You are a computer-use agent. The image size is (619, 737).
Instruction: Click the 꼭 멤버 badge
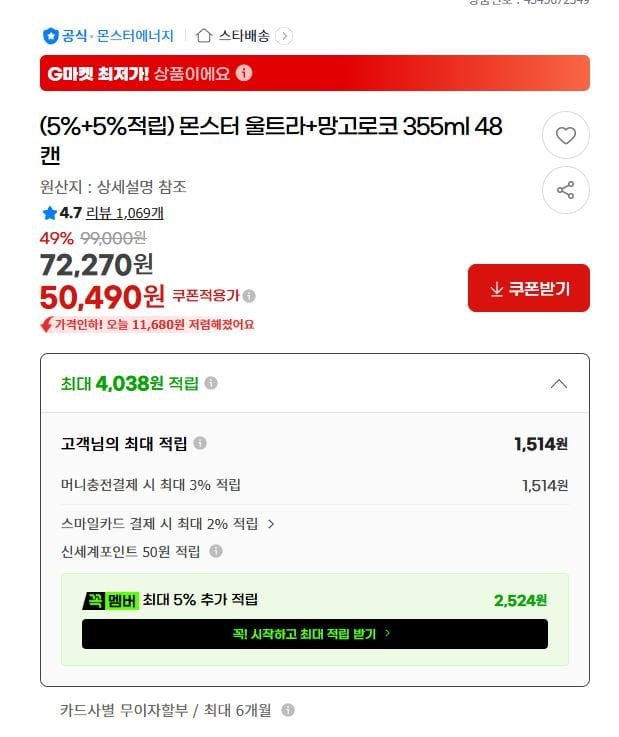110,600
